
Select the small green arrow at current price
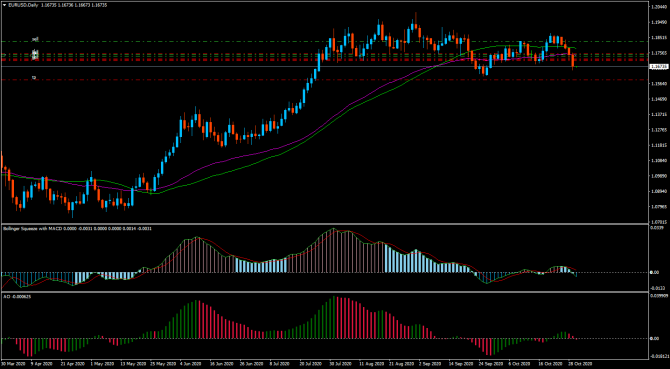[x=576, y=67]
